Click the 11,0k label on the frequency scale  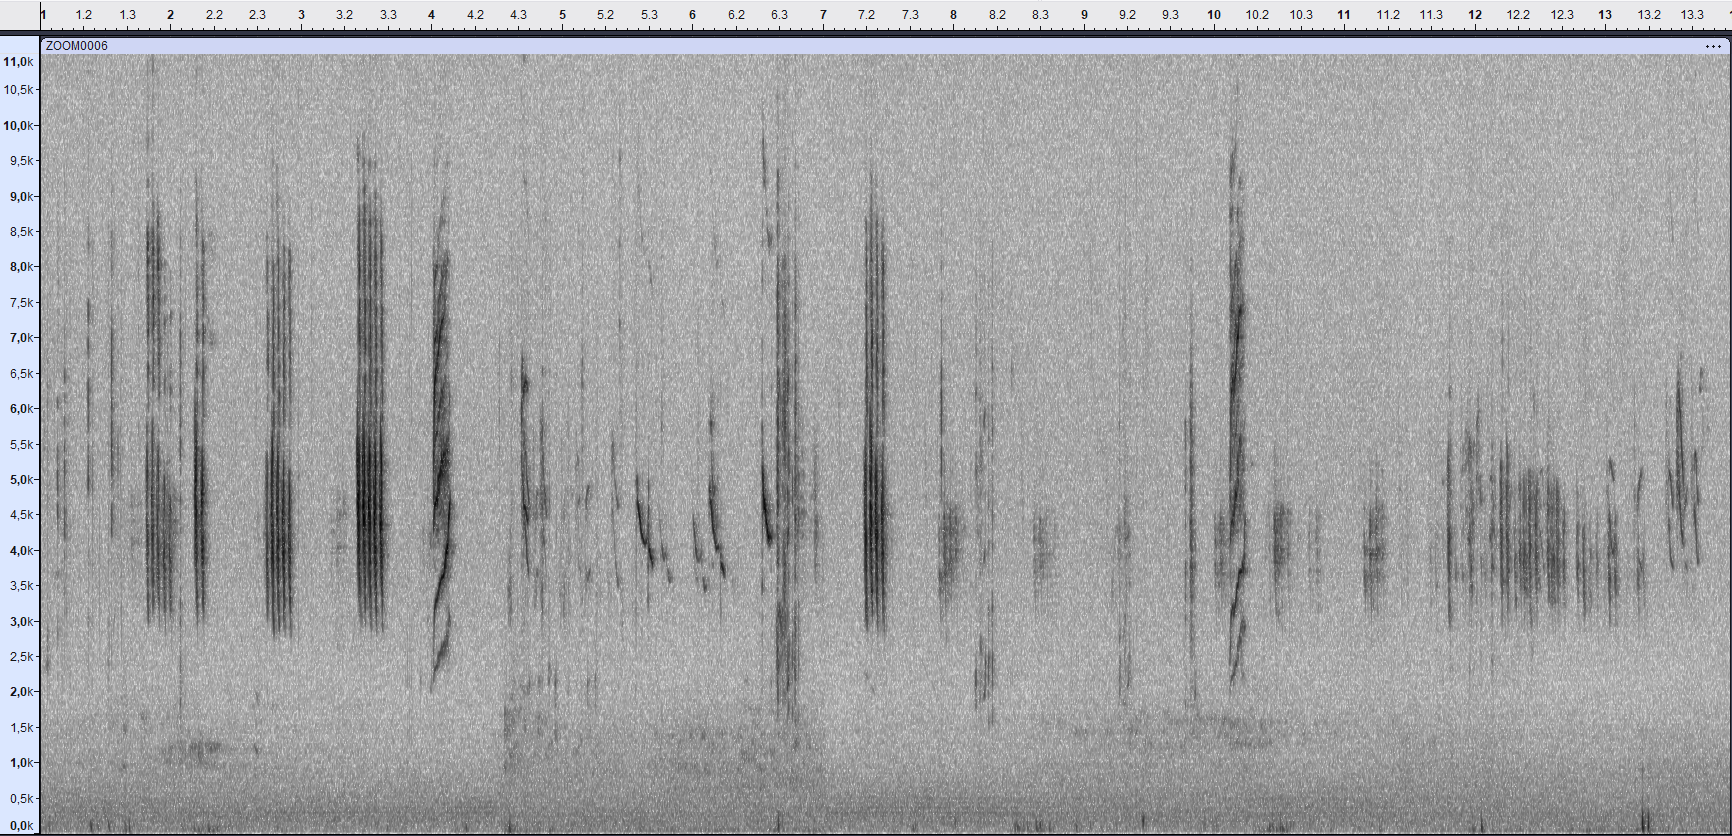click(18, 62)
